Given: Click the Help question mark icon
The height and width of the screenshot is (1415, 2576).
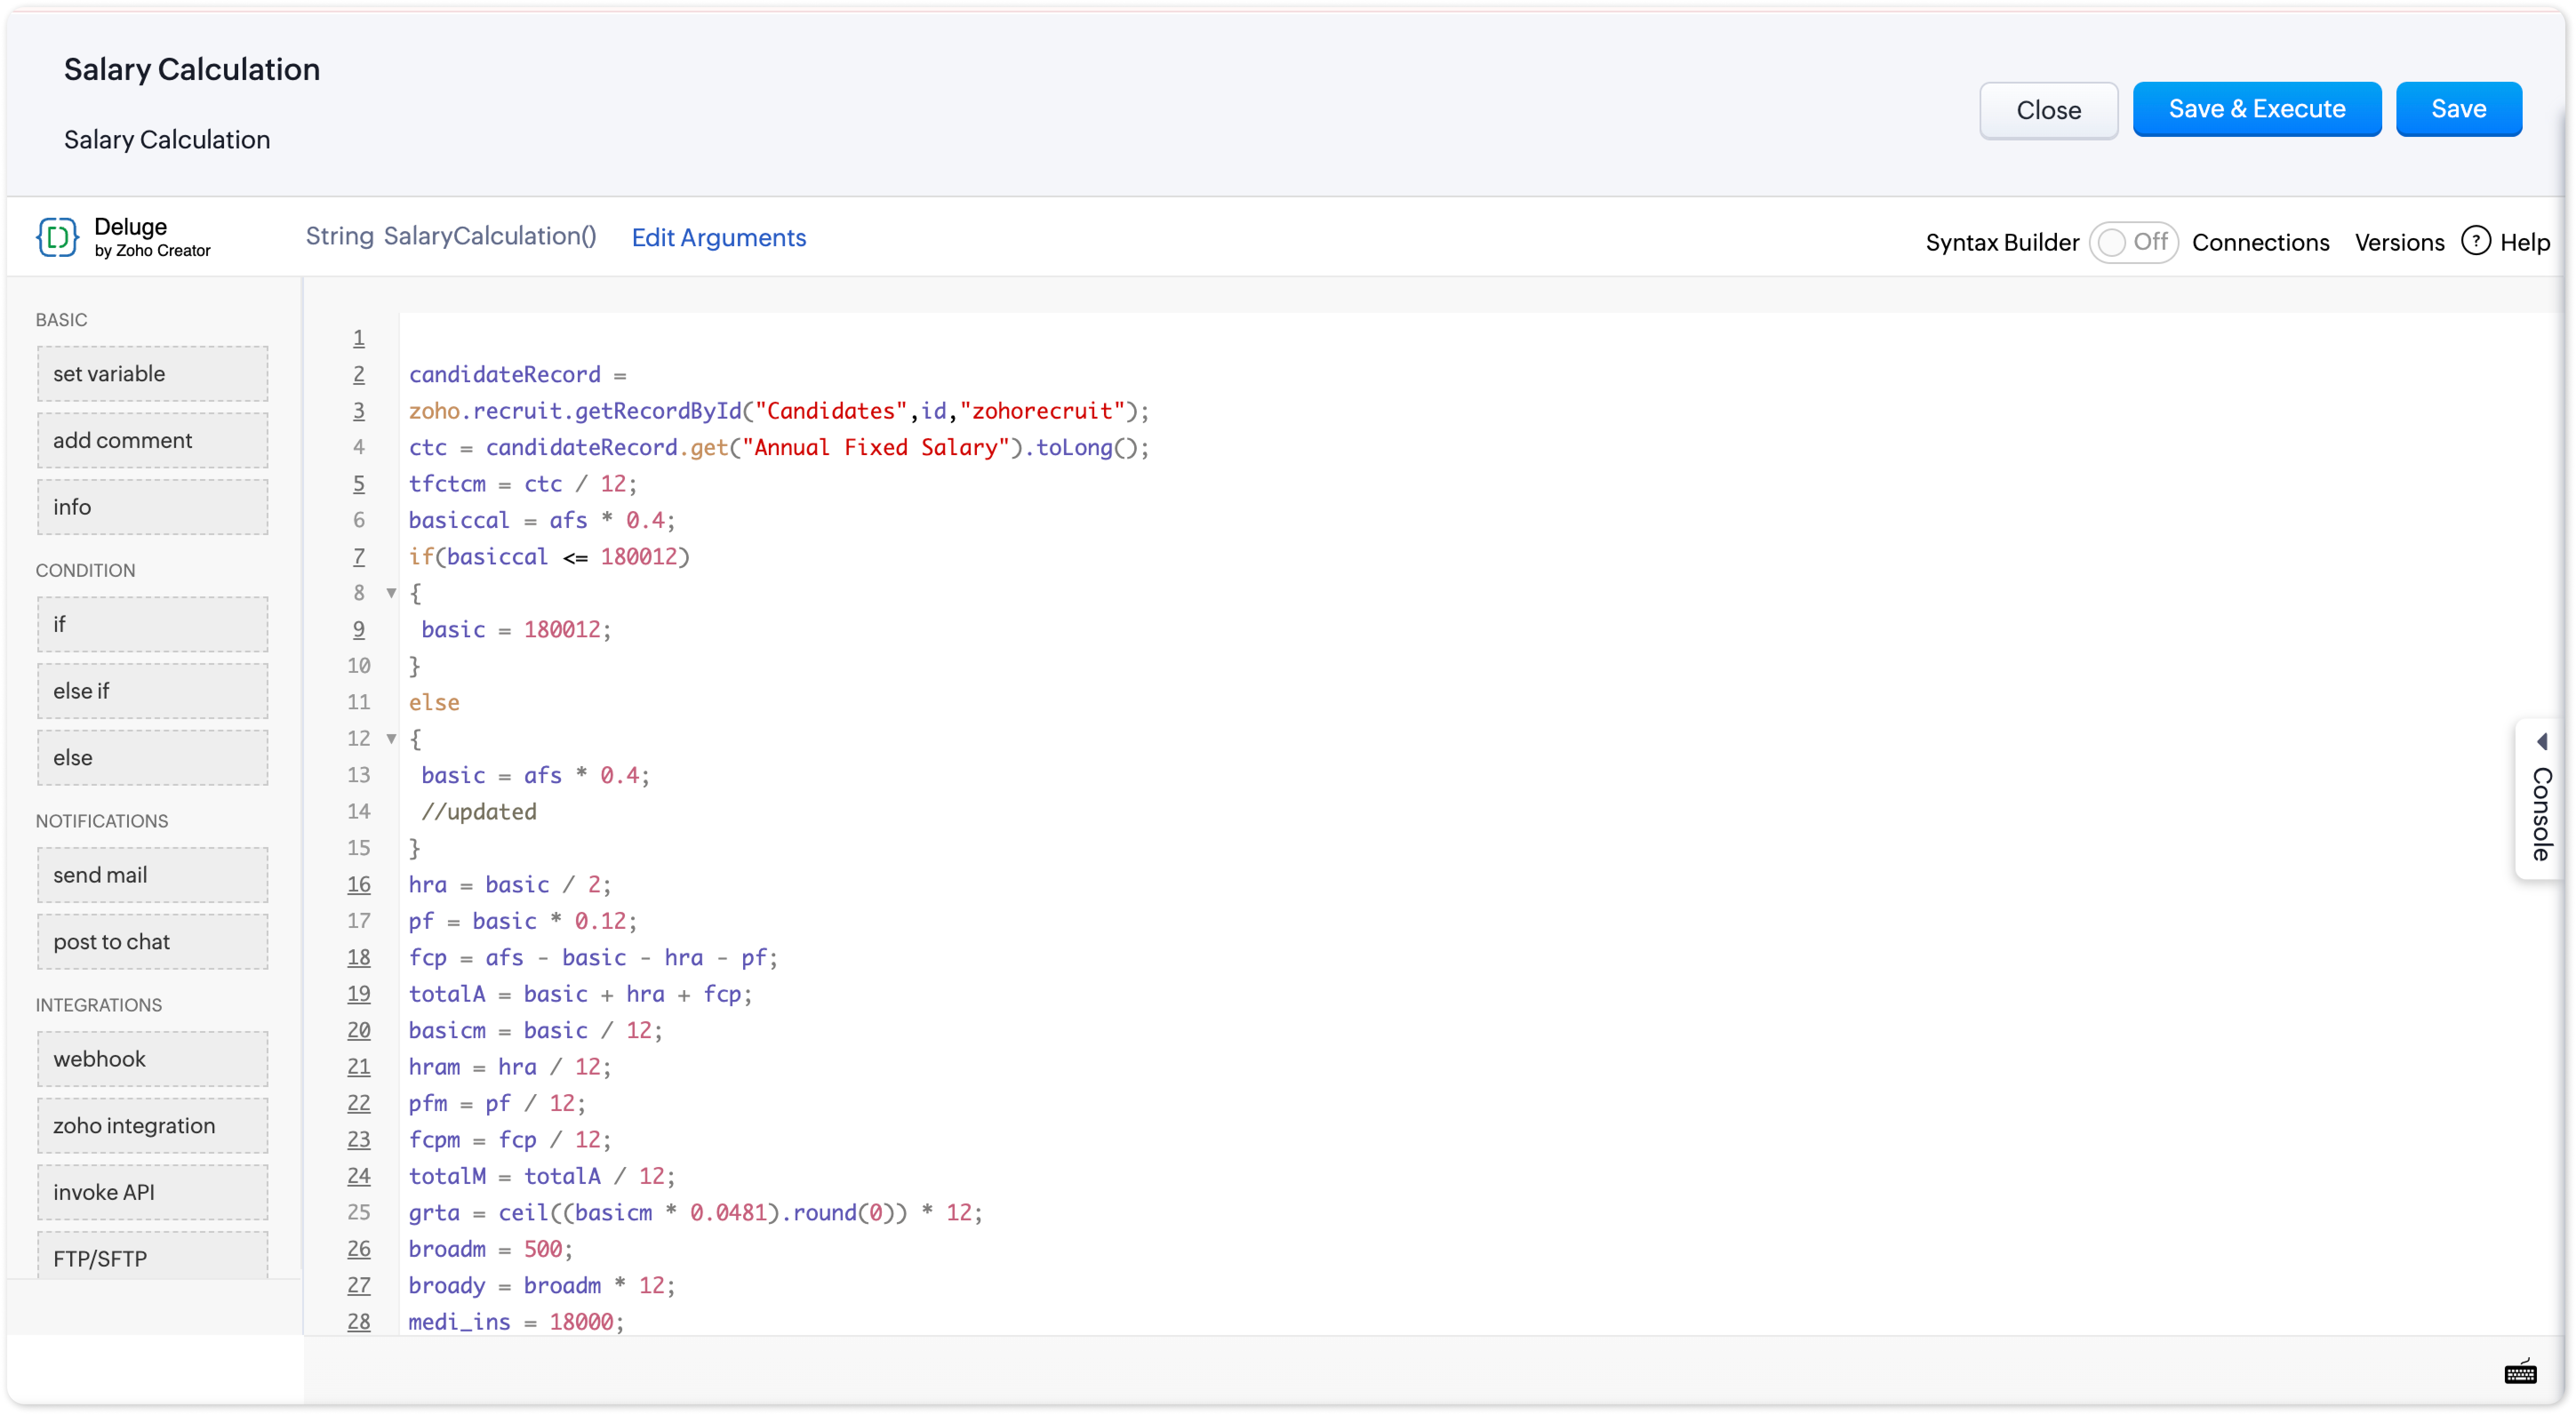Looking at the screenshot, I should pyautogui.click(x=2475, y=241).
